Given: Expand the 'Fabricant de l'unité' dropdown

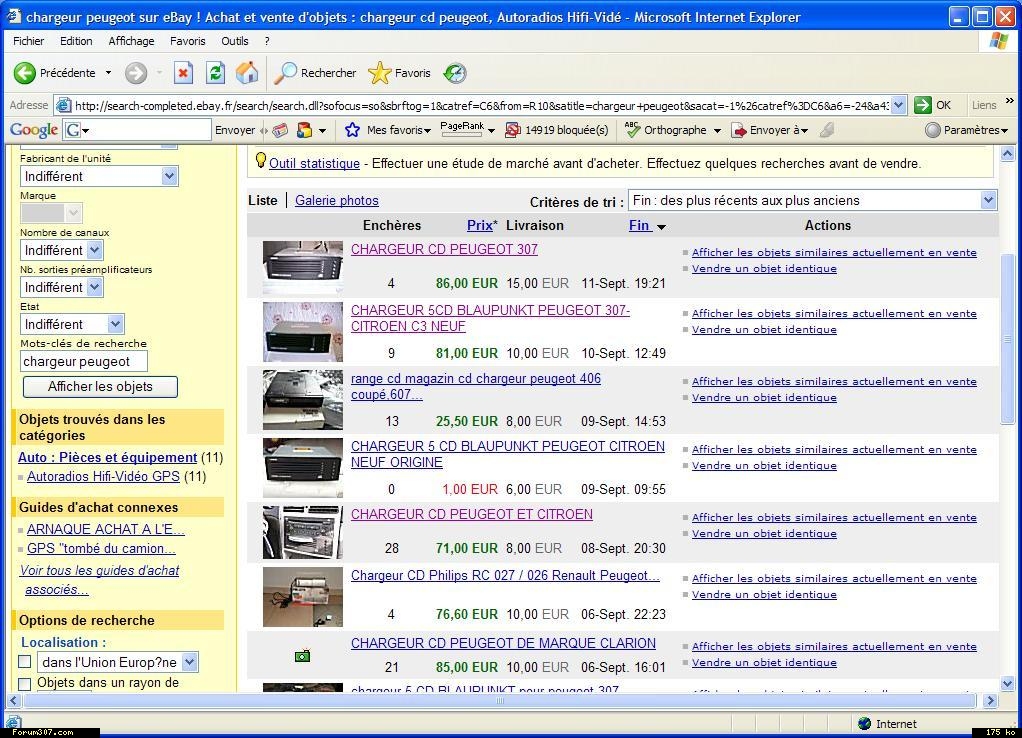Looking at the screenshot, I should point(99,176).
